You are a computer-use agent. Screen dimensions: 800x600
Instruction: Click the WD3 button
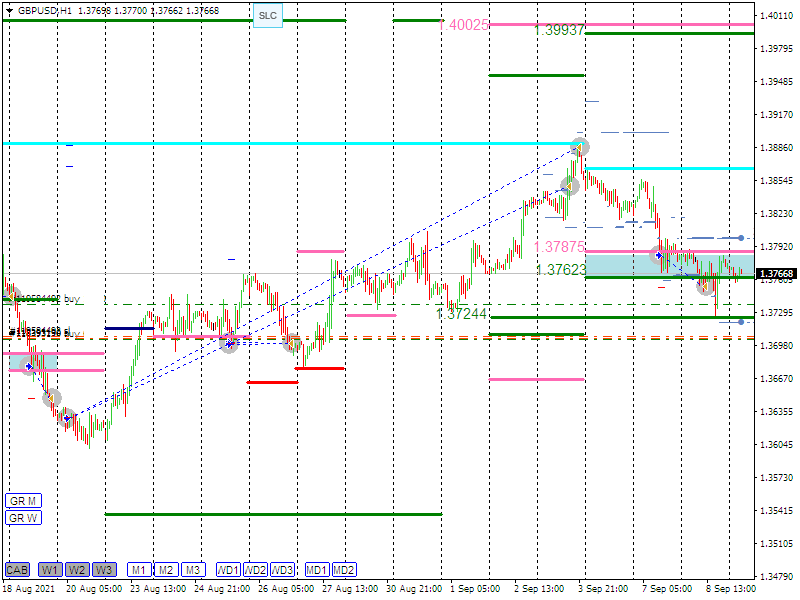[x=283, y=570]
